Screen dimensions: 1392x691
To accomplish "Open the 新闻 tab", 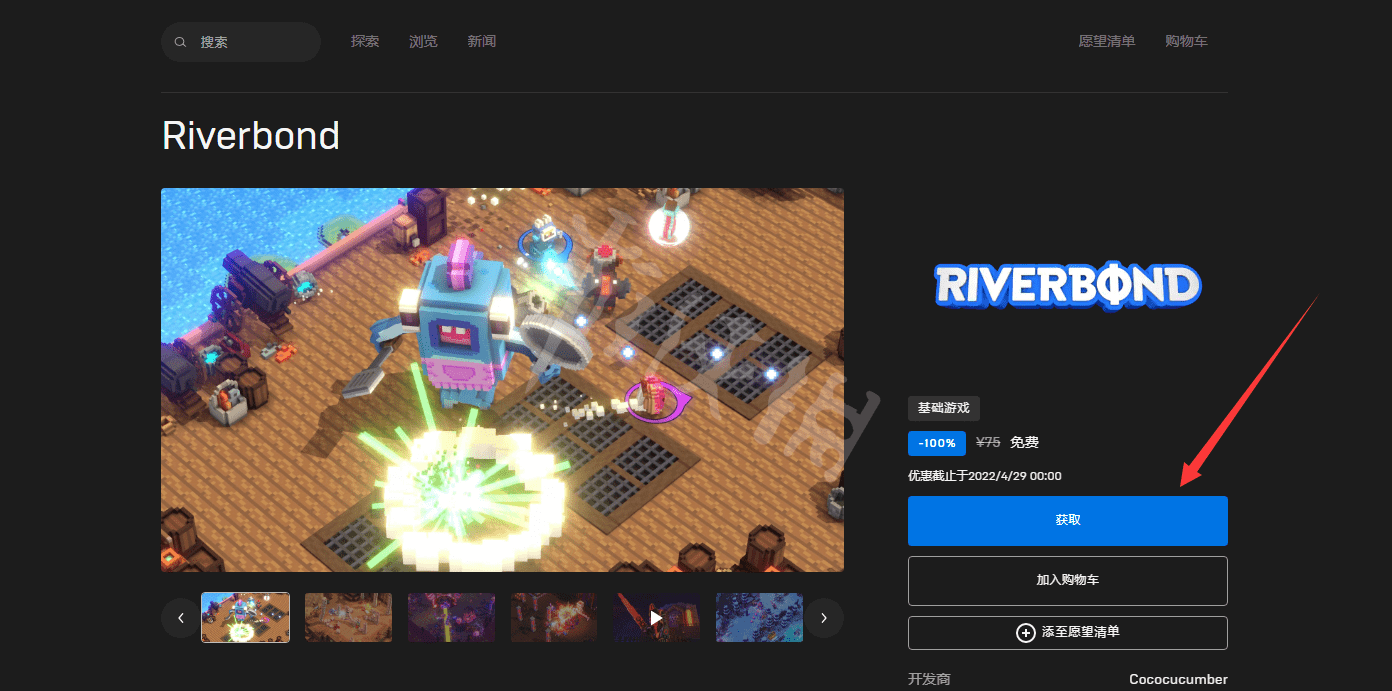I will point(482,41).
